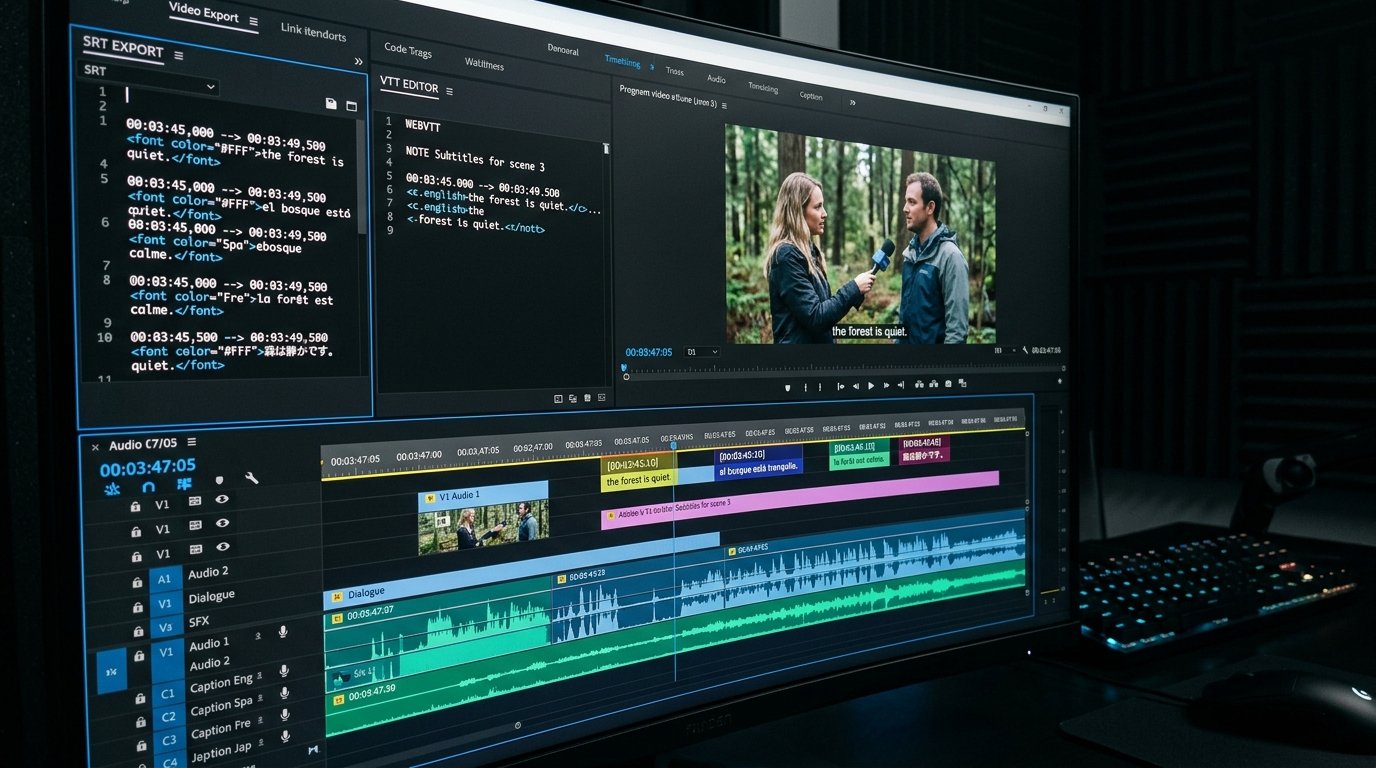Select the V1 Audio 1 video clip thumbnail
Image resolution: width=1376 pixels, height=768 pixels.
pyautogui.click(x=483, y=518)
